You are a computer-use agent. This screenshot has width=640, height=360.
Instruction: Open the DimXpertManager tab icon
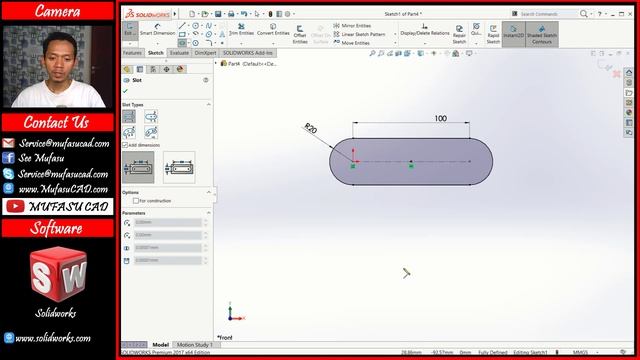(x=167, y=69)
